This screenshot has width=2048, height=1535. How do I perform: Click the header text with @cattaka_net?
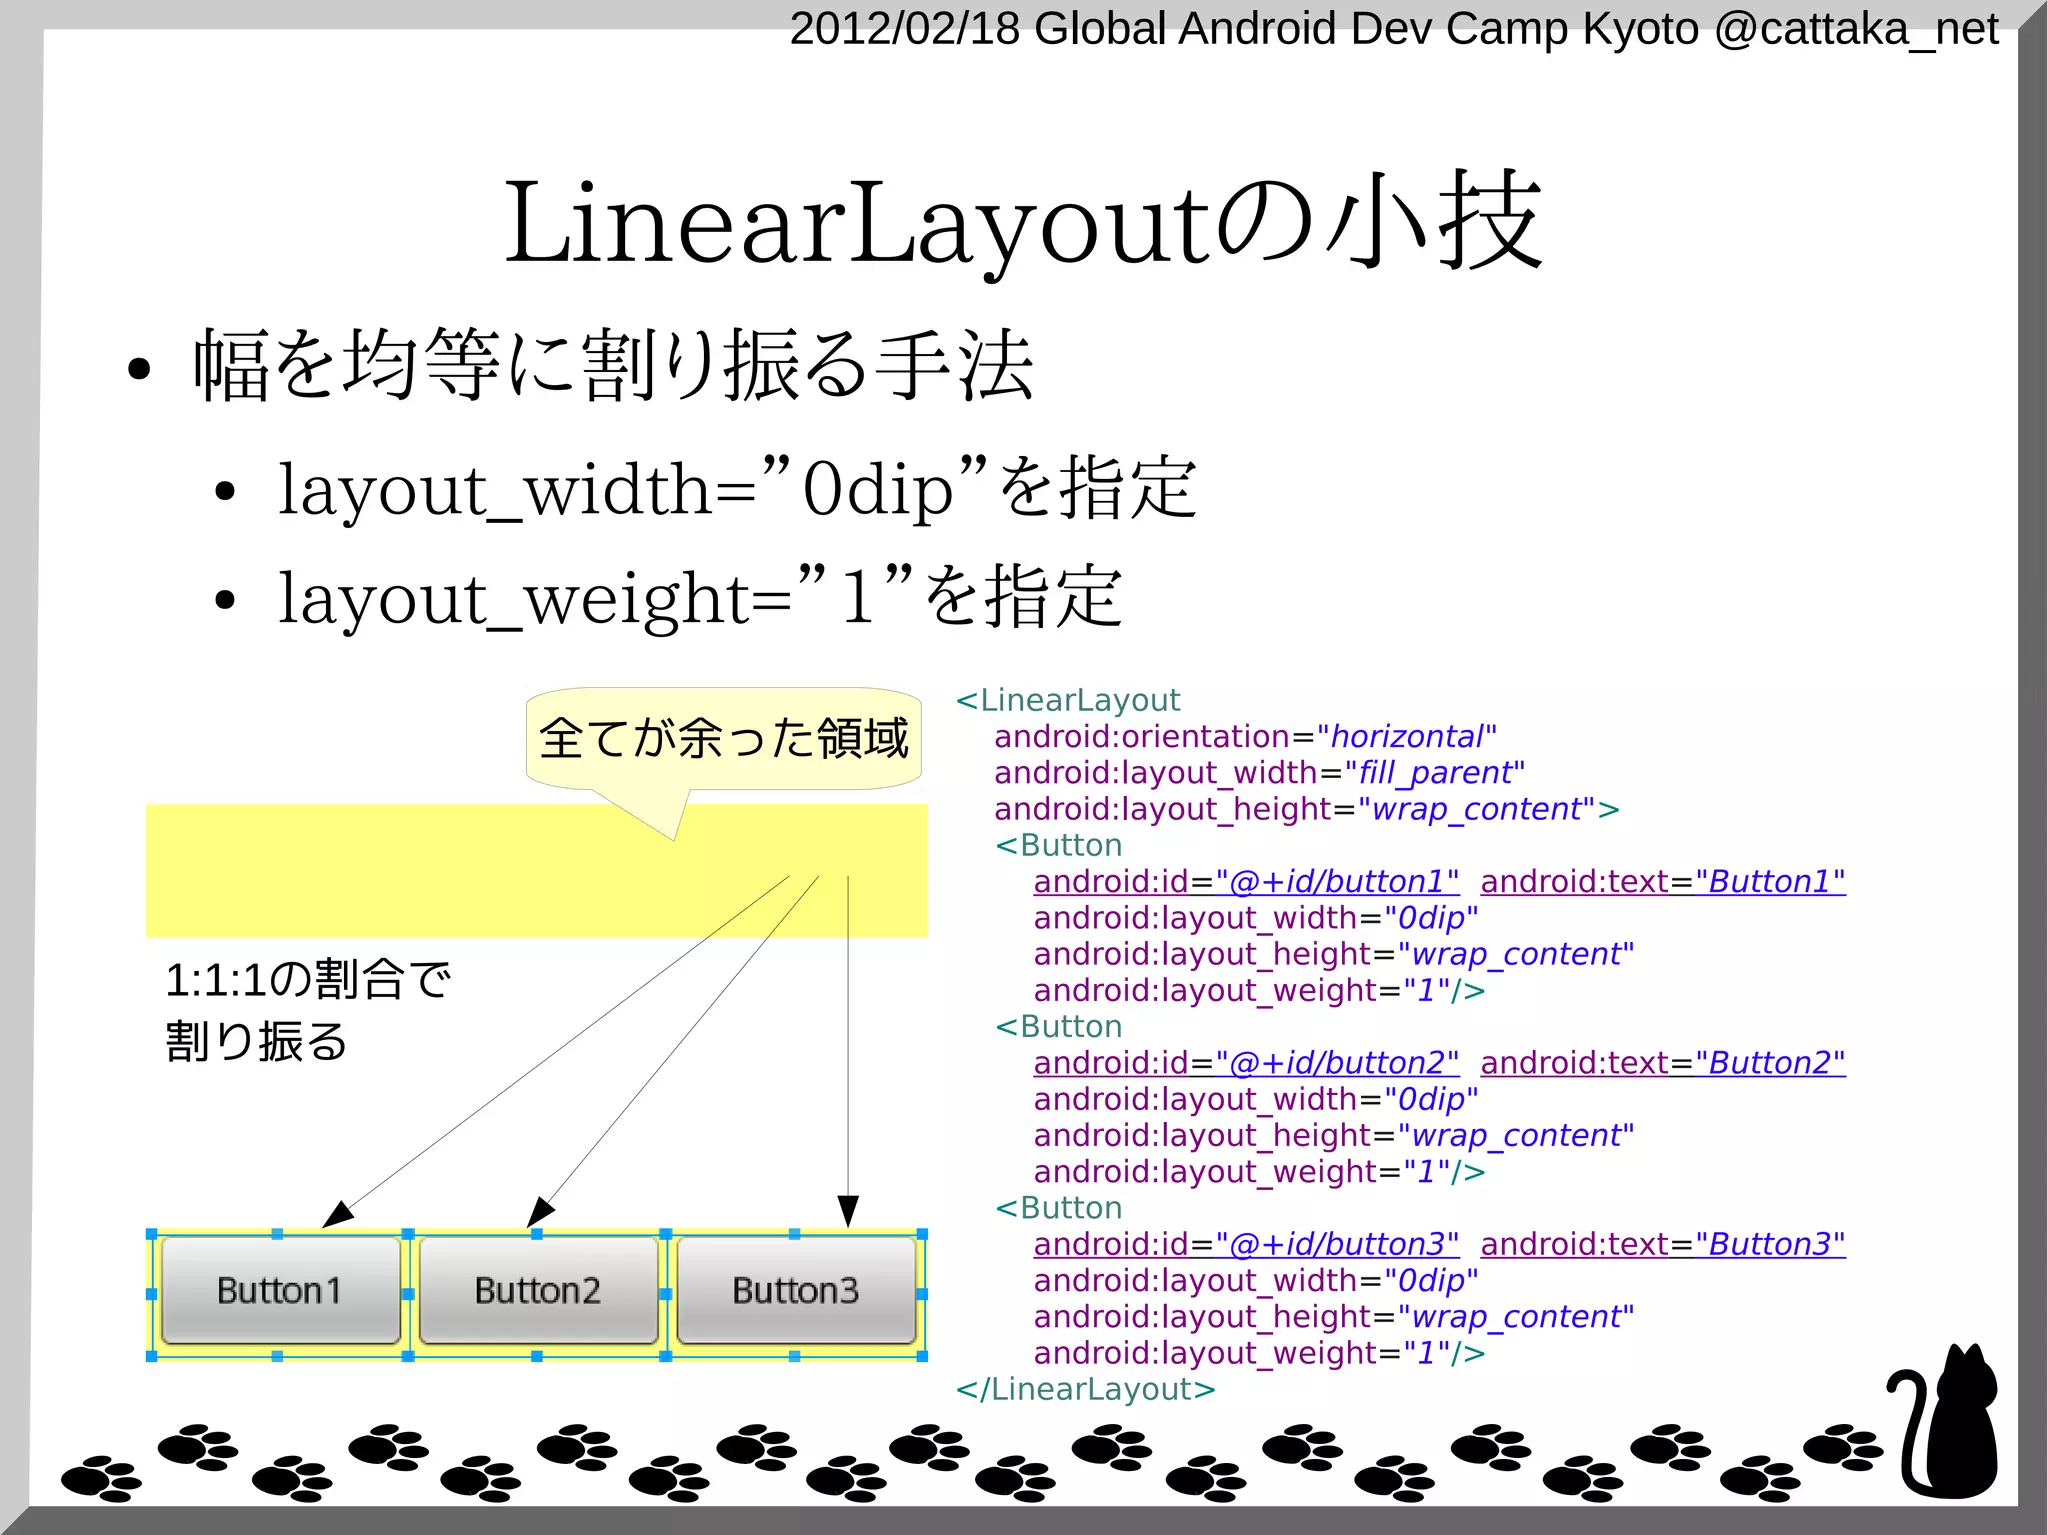(x=1394, y=28)
